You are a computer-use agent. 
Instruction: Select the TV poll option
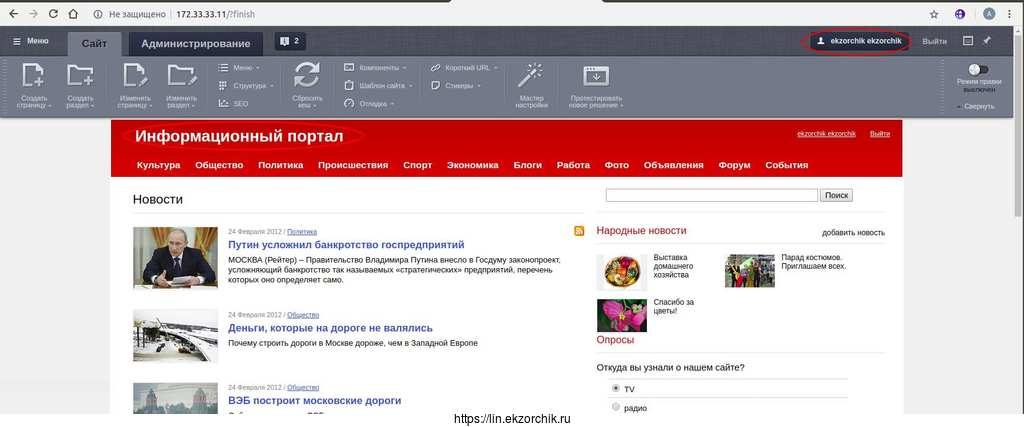click(616, 388)
